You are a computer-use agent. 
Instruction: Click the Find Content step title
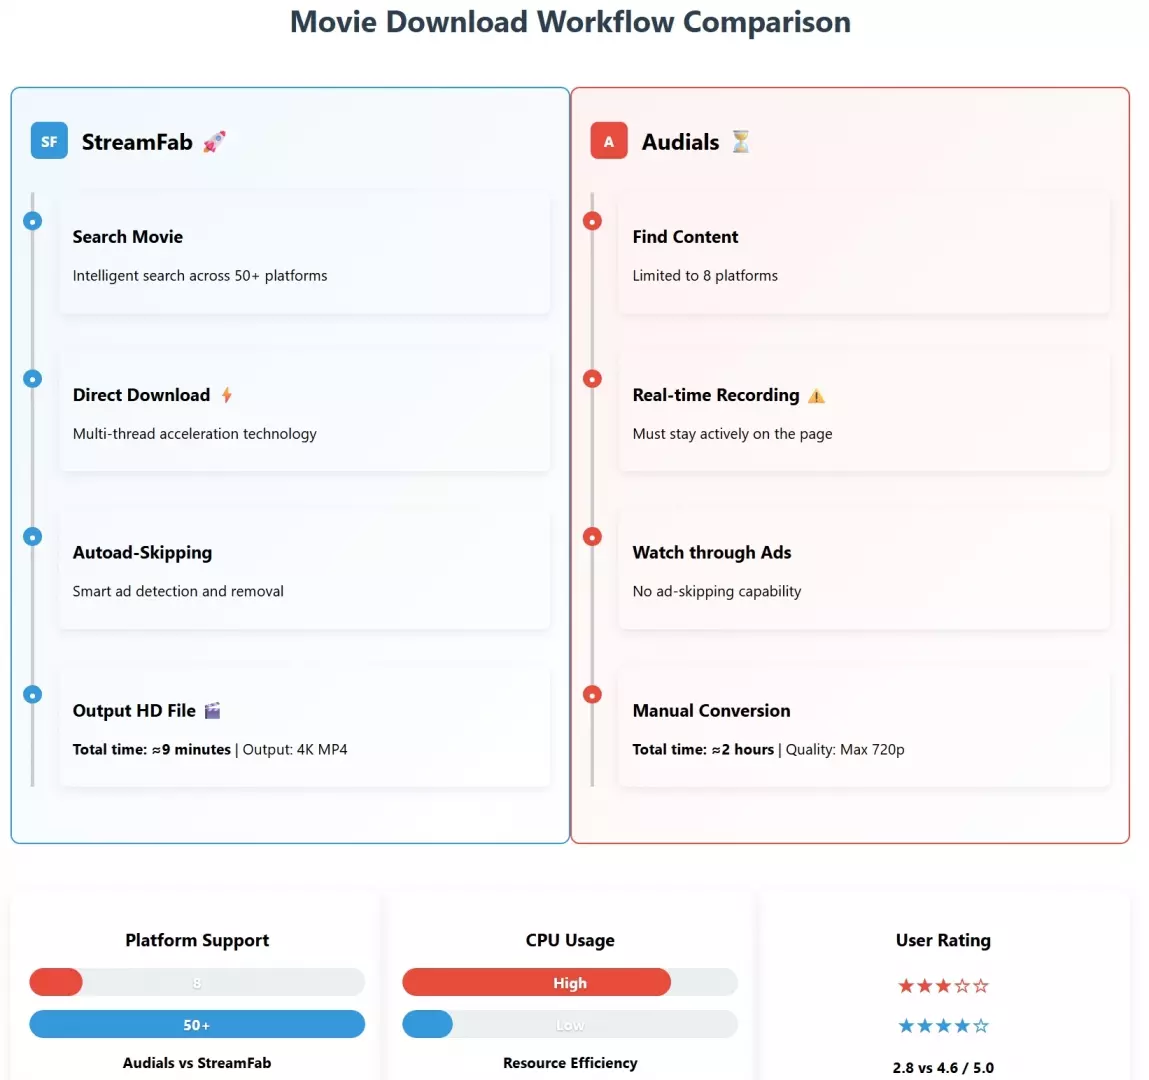[685, 237]
